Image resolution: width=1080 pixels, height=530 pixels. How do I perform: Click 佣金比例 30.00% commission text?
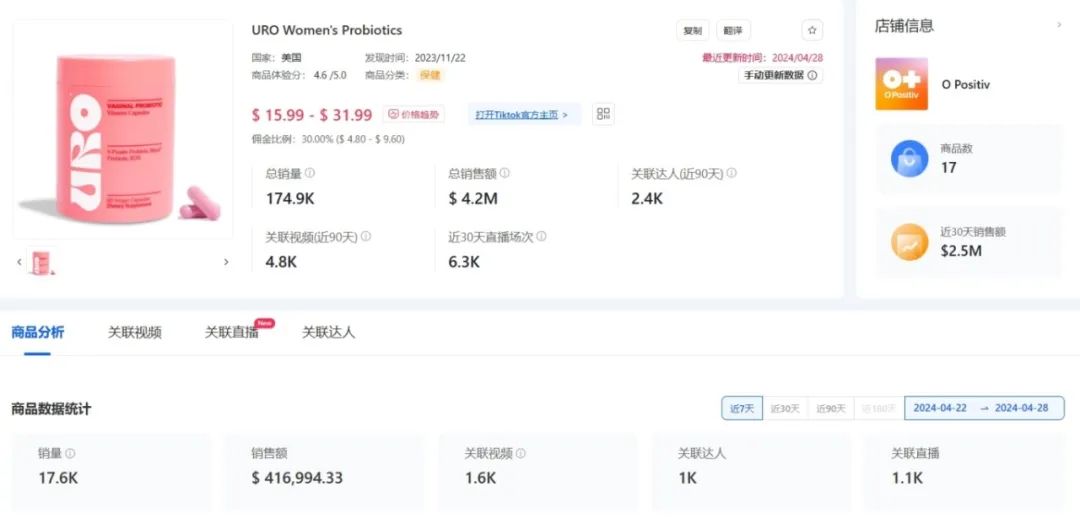328,139
